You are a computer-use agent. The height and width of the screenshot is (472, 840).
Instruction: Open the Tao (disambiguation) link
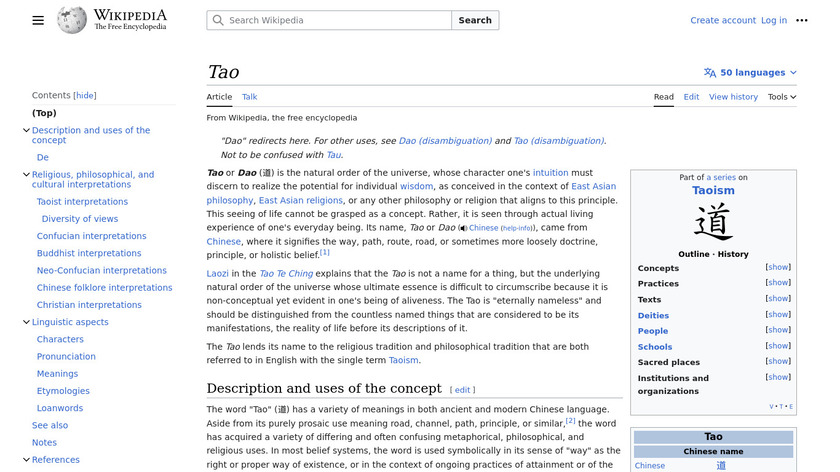tap(559, 141)
